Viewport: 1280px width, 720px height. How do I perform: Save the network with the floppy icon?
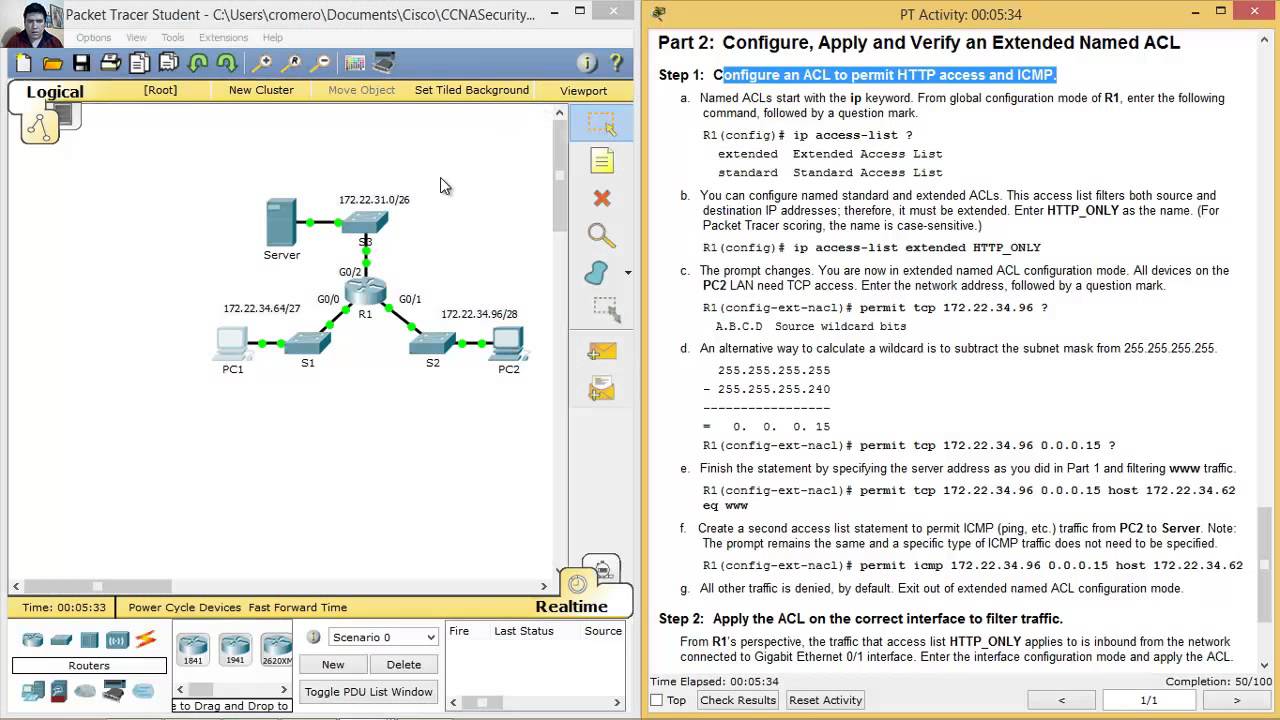[82, 63]
